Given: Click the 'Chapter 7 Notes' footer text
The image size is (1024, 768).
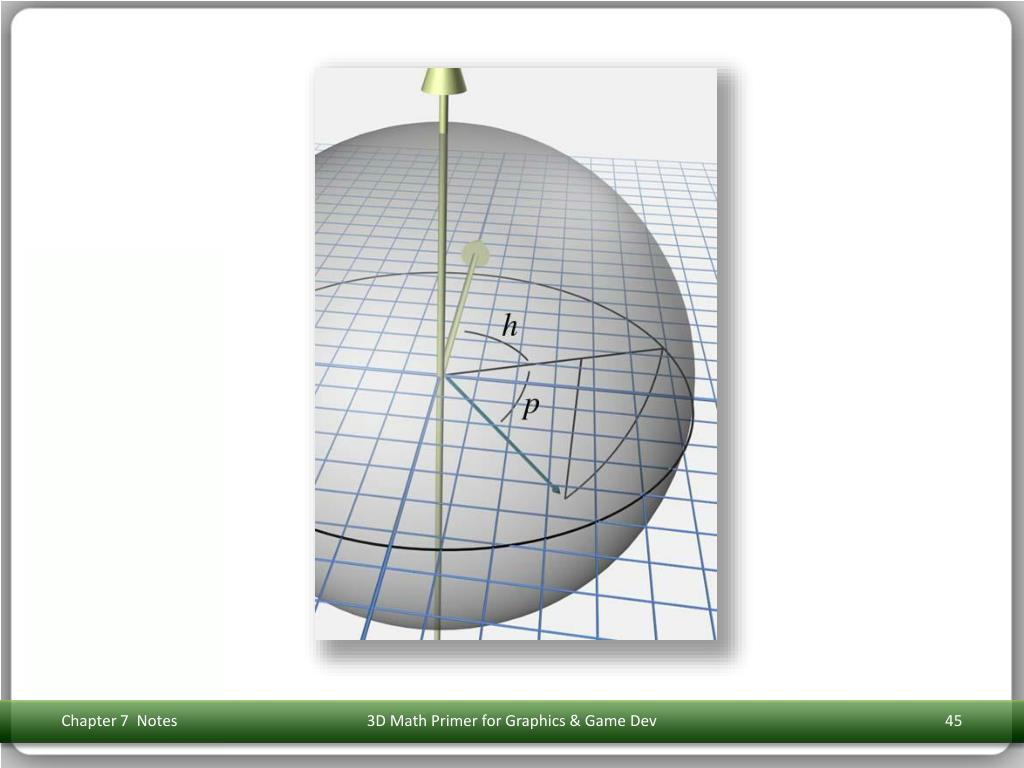Looking at the screenshot, I should pyautogui.click(x=120, y=721).
